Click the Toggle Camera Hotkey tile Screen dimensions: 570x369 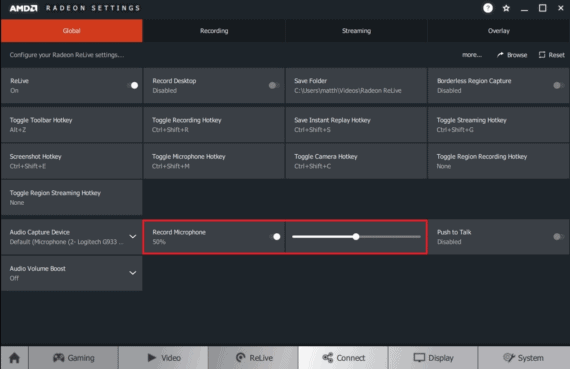[x=356, y=161]
